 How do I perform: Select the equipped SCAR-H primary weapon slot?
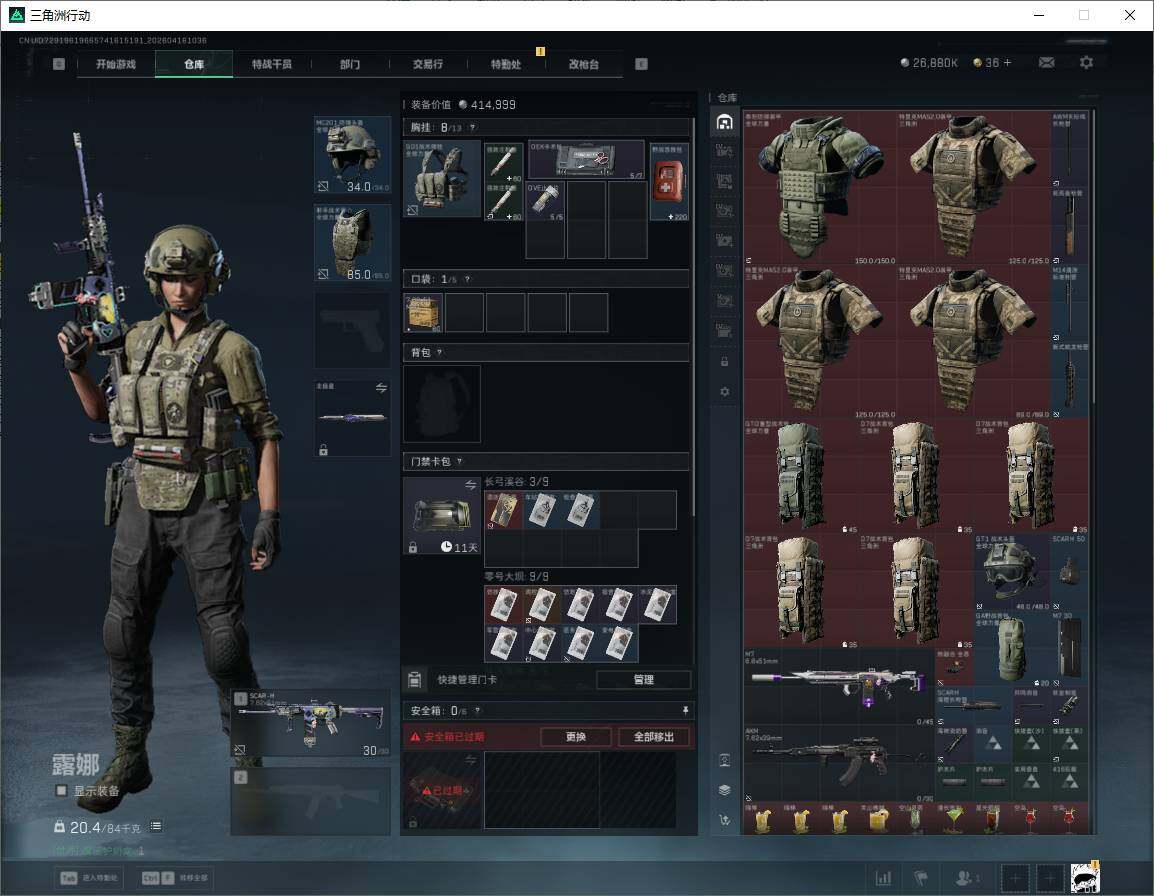pyautogui.click(x=311, y=724)
